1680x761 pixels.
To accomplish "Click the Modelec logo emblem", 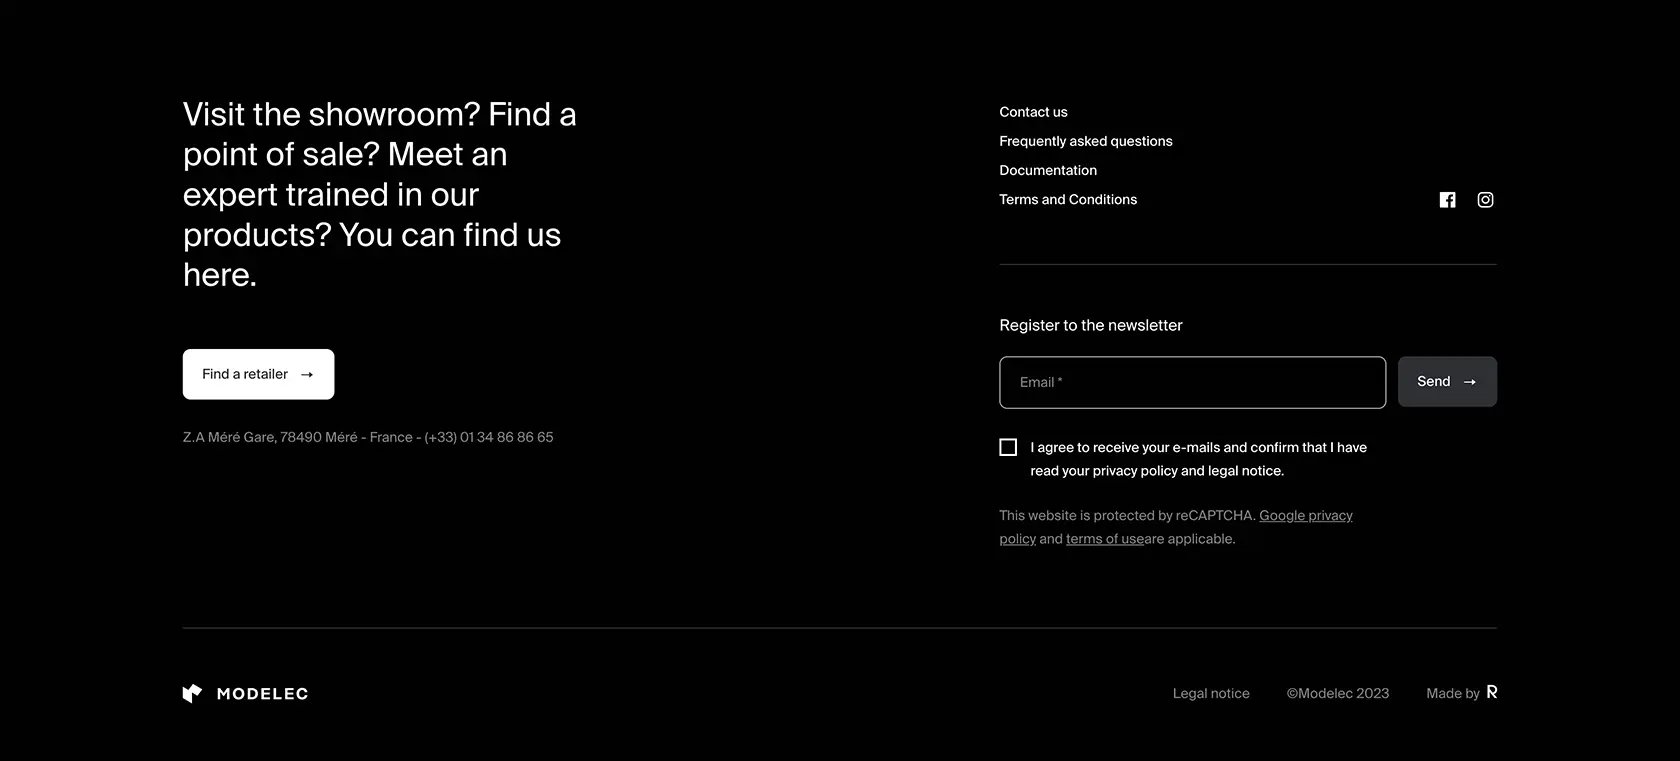I will [x=192, y=693].
